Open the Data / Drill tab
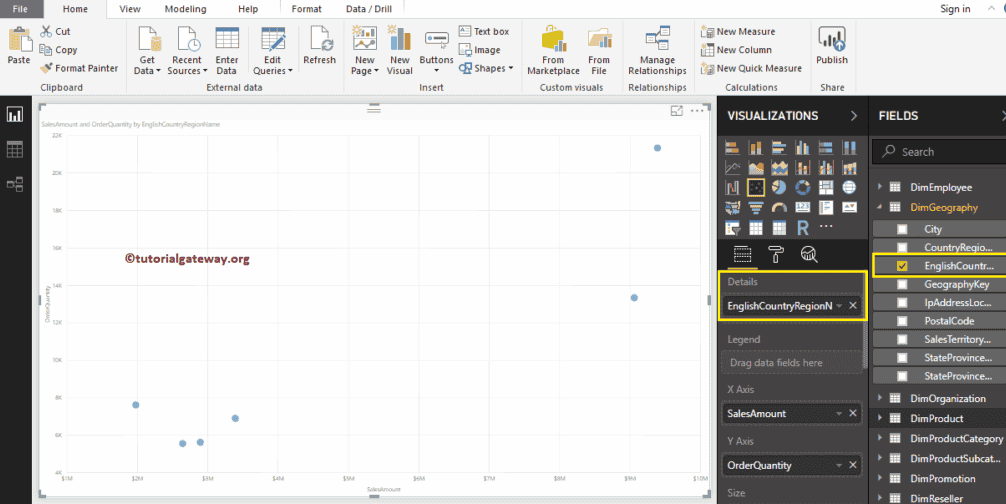This screenshot has width=1006, height=504. (369, 9)
